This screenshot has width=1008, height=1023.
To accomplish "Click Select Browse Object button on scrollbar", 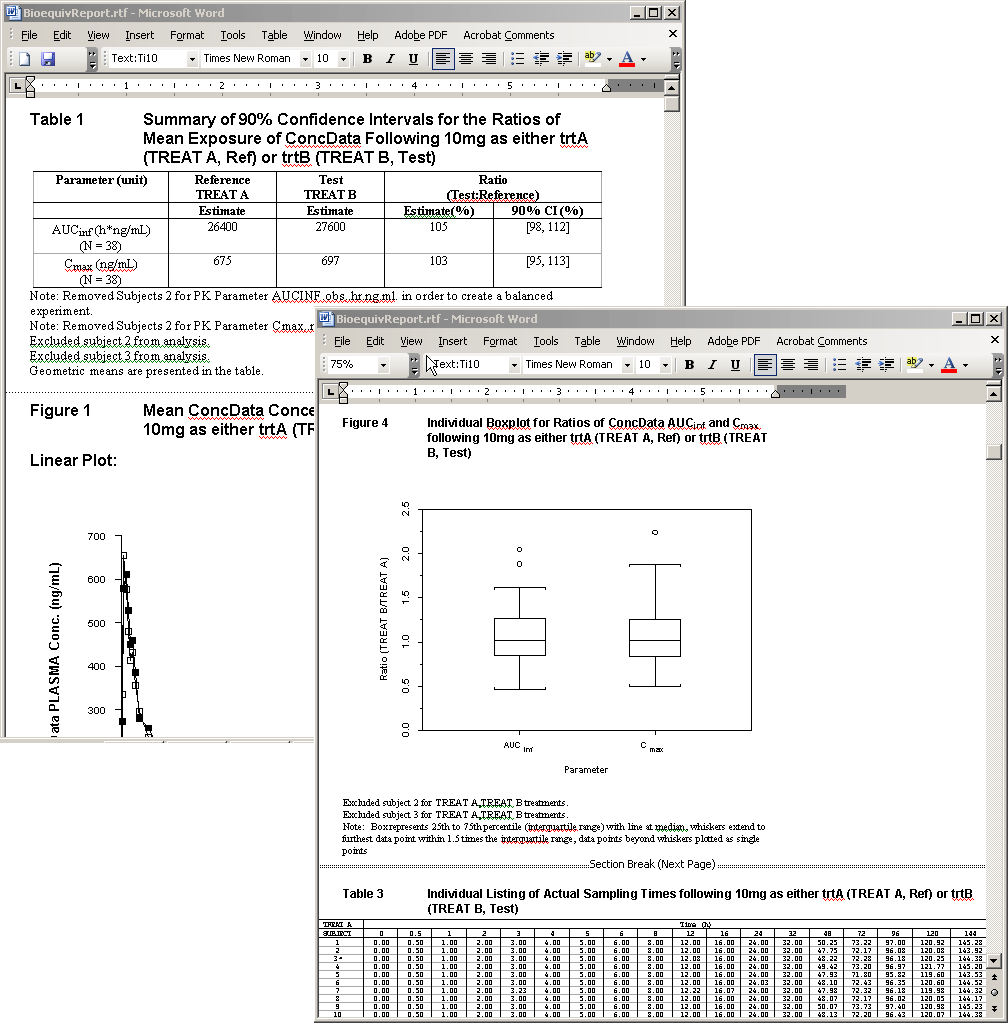I will point(993,991).
